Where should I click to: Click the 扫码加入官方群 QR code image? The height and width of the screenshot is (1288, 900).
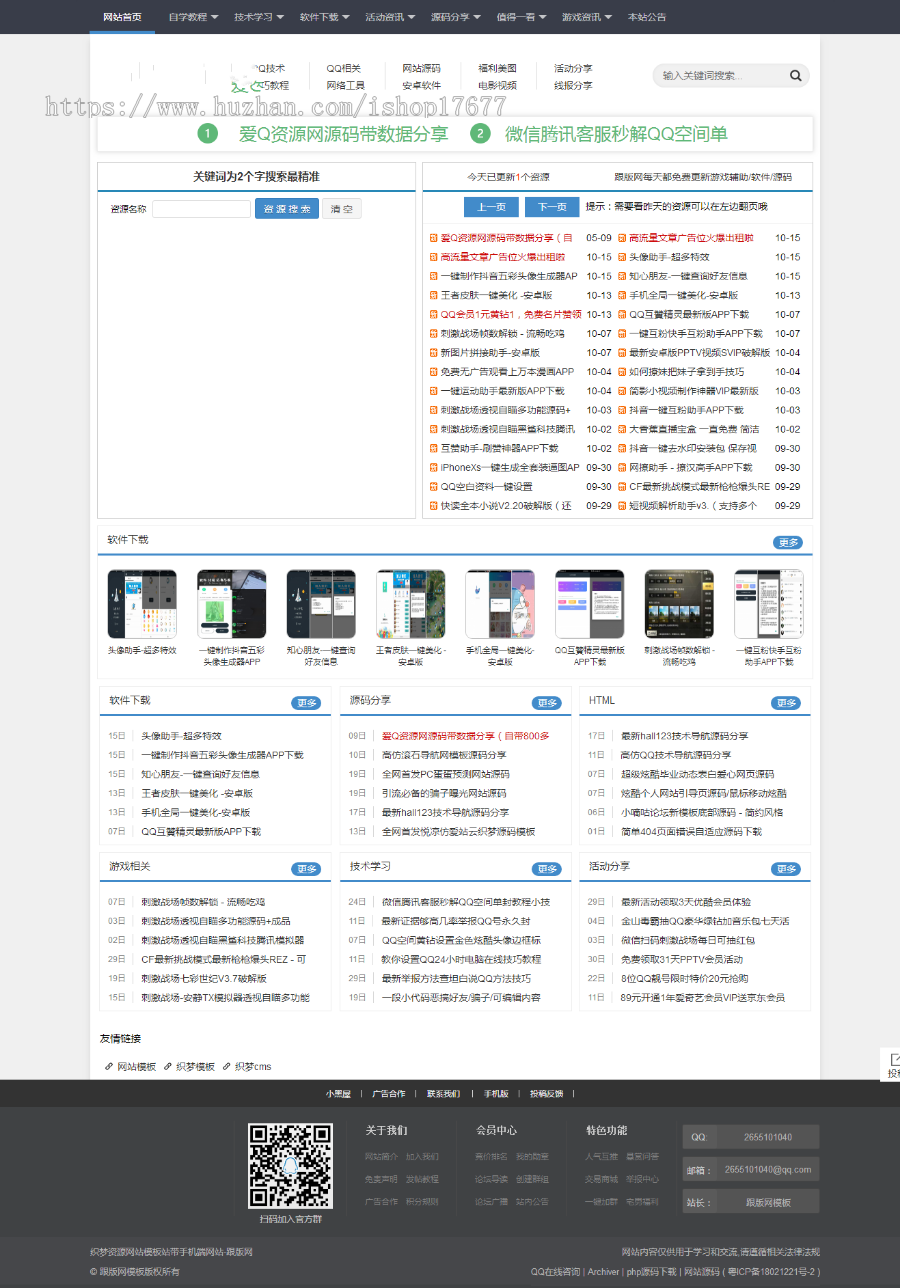(x=289, y=1166)
